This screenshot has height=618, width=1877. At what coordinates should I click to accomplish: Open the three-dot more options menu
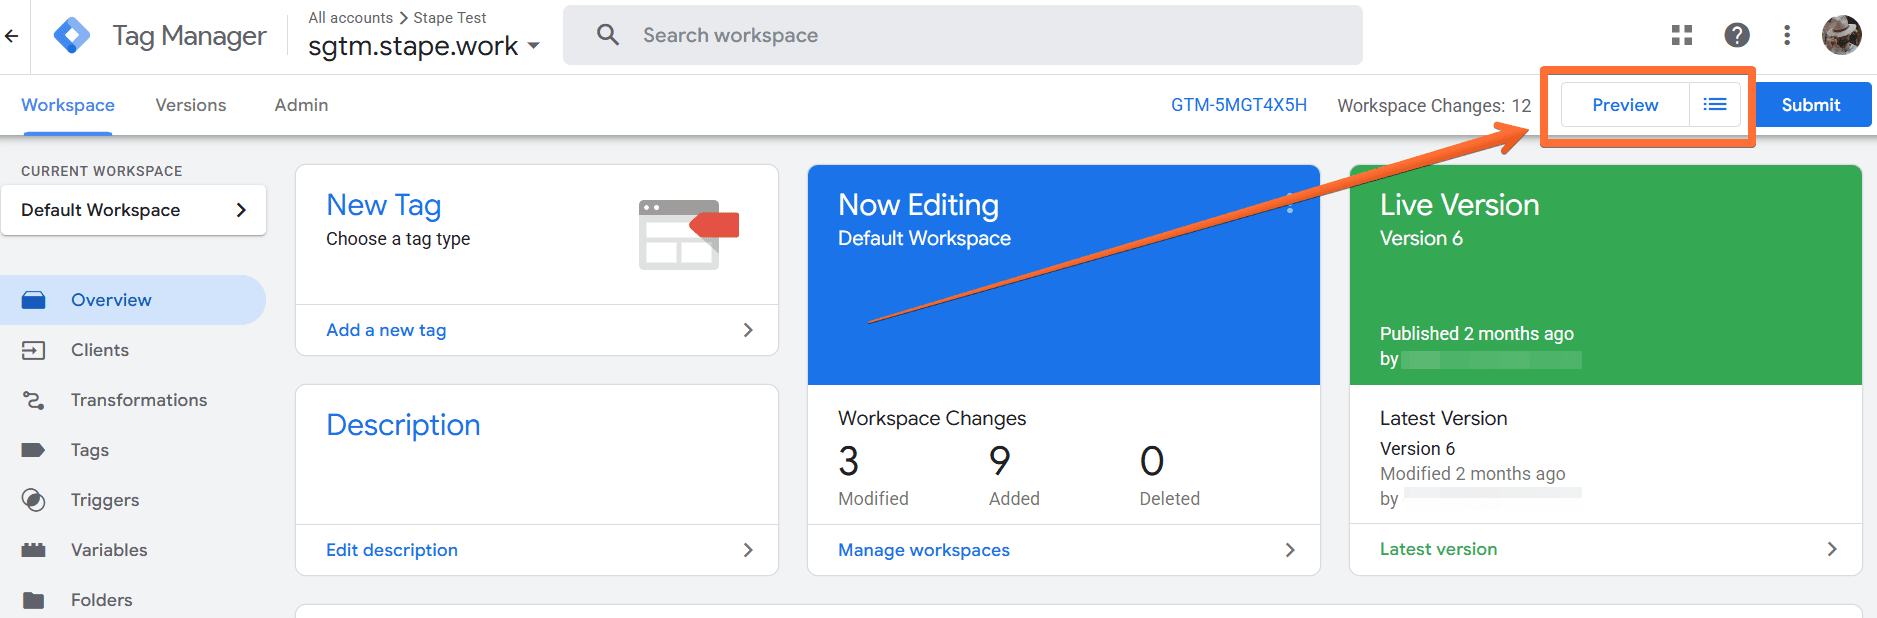tap(1787, 36)
